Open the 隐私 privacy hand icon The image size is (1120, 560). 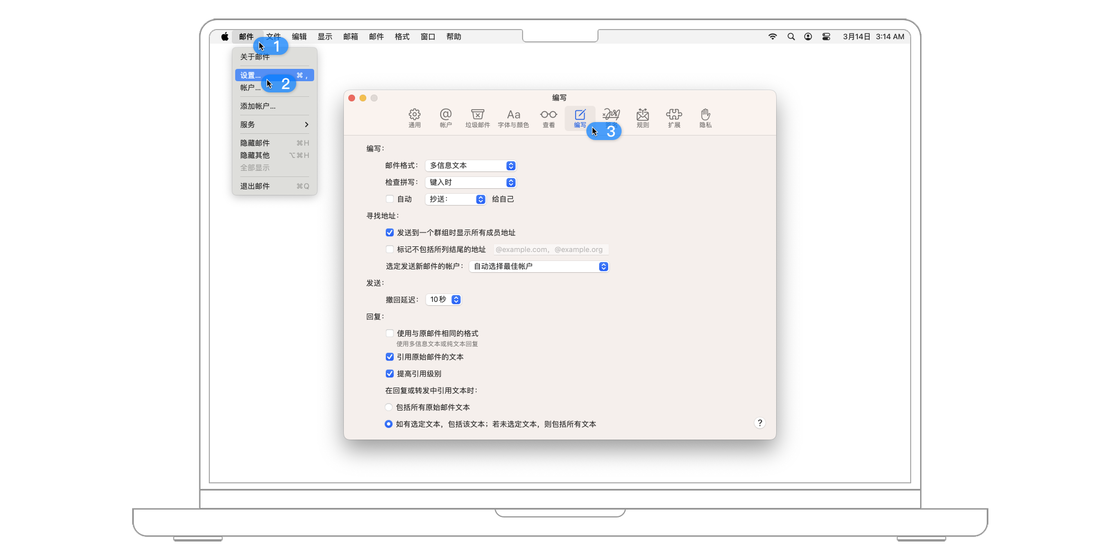[706, 118]
